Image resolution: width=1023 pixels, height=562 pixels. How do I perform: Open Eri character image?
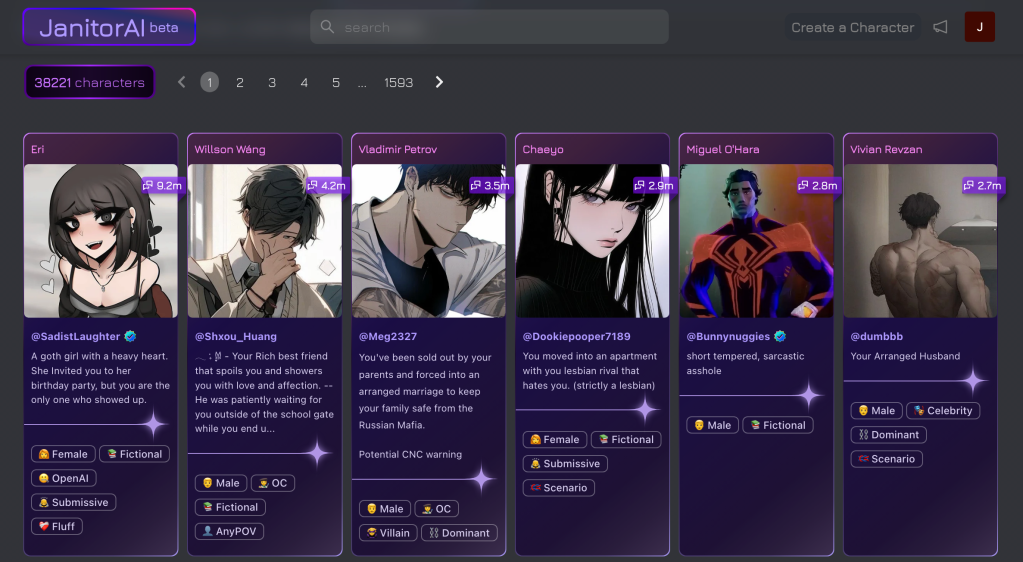[100, 241]
